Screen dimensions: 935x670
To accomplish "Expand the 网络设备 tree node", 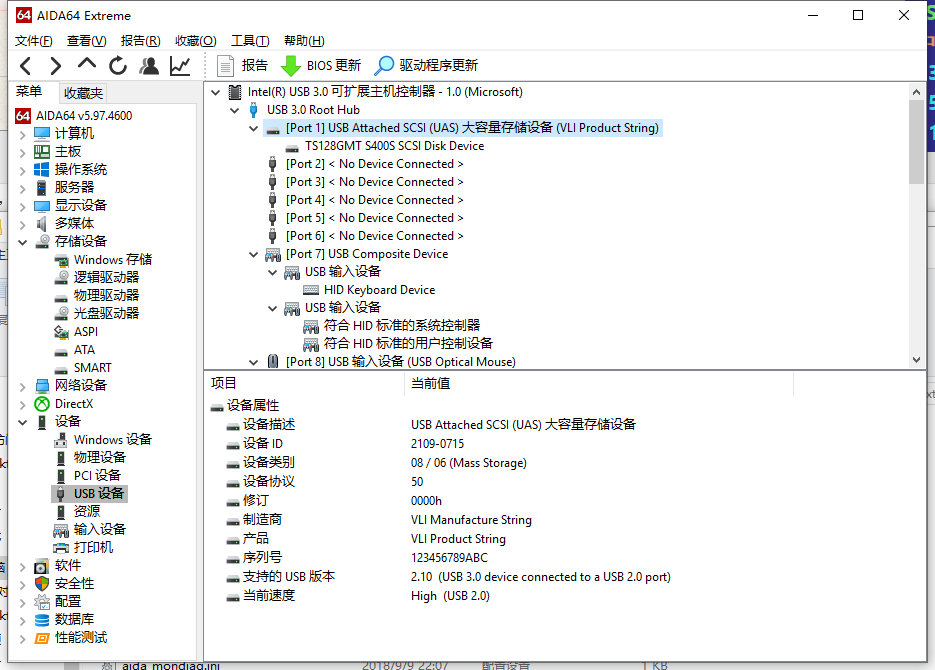I will (23, 386).
